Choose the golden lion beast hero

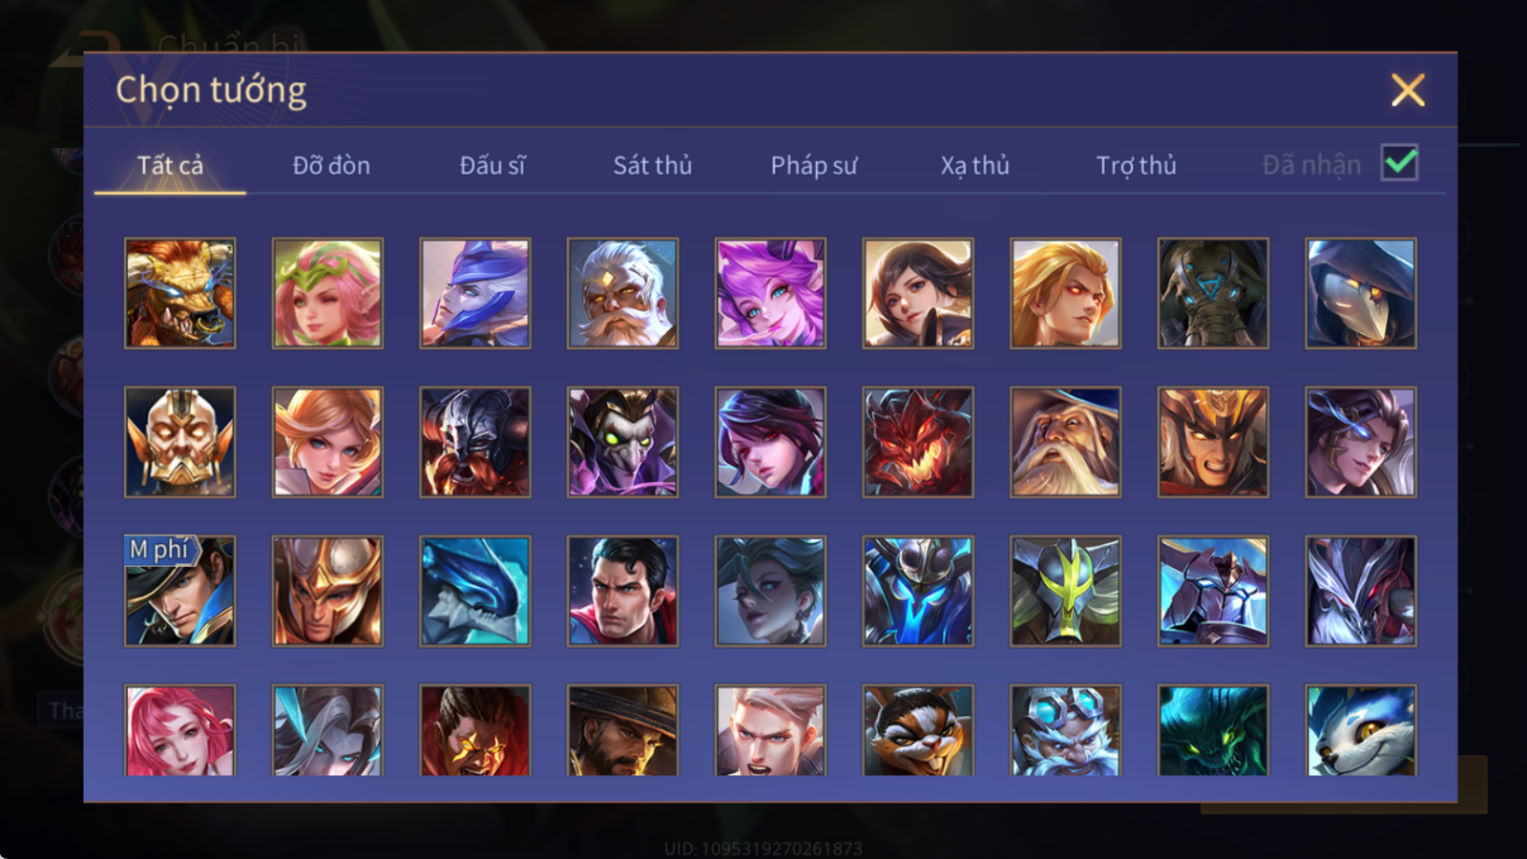[180, 293]
